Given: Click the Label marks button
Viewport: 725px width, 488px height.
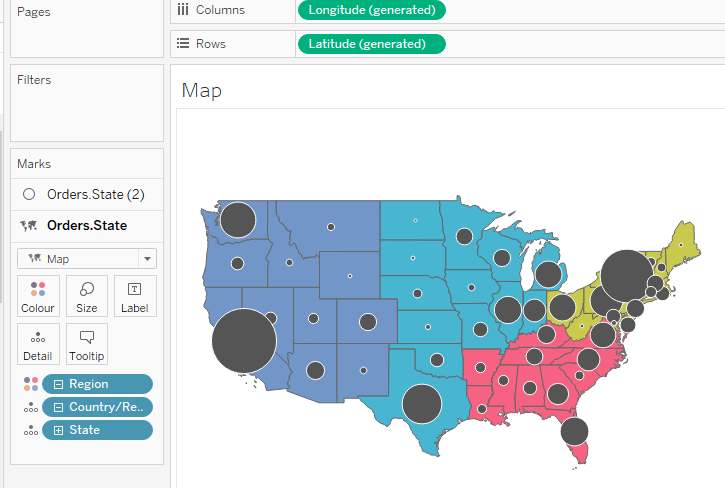Looking at the screenshot, I should pos(135,297).
